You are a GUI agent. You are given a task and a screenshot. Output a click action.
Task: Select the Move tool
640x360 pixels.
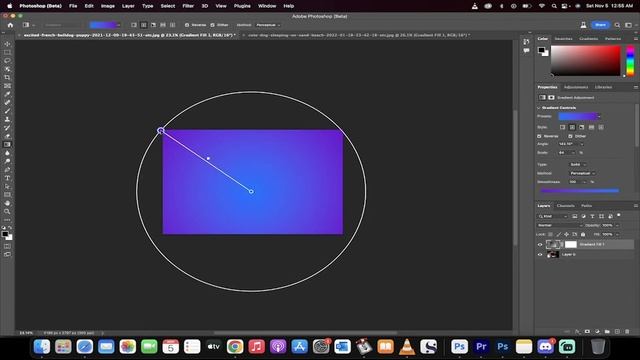coord(7,44)
